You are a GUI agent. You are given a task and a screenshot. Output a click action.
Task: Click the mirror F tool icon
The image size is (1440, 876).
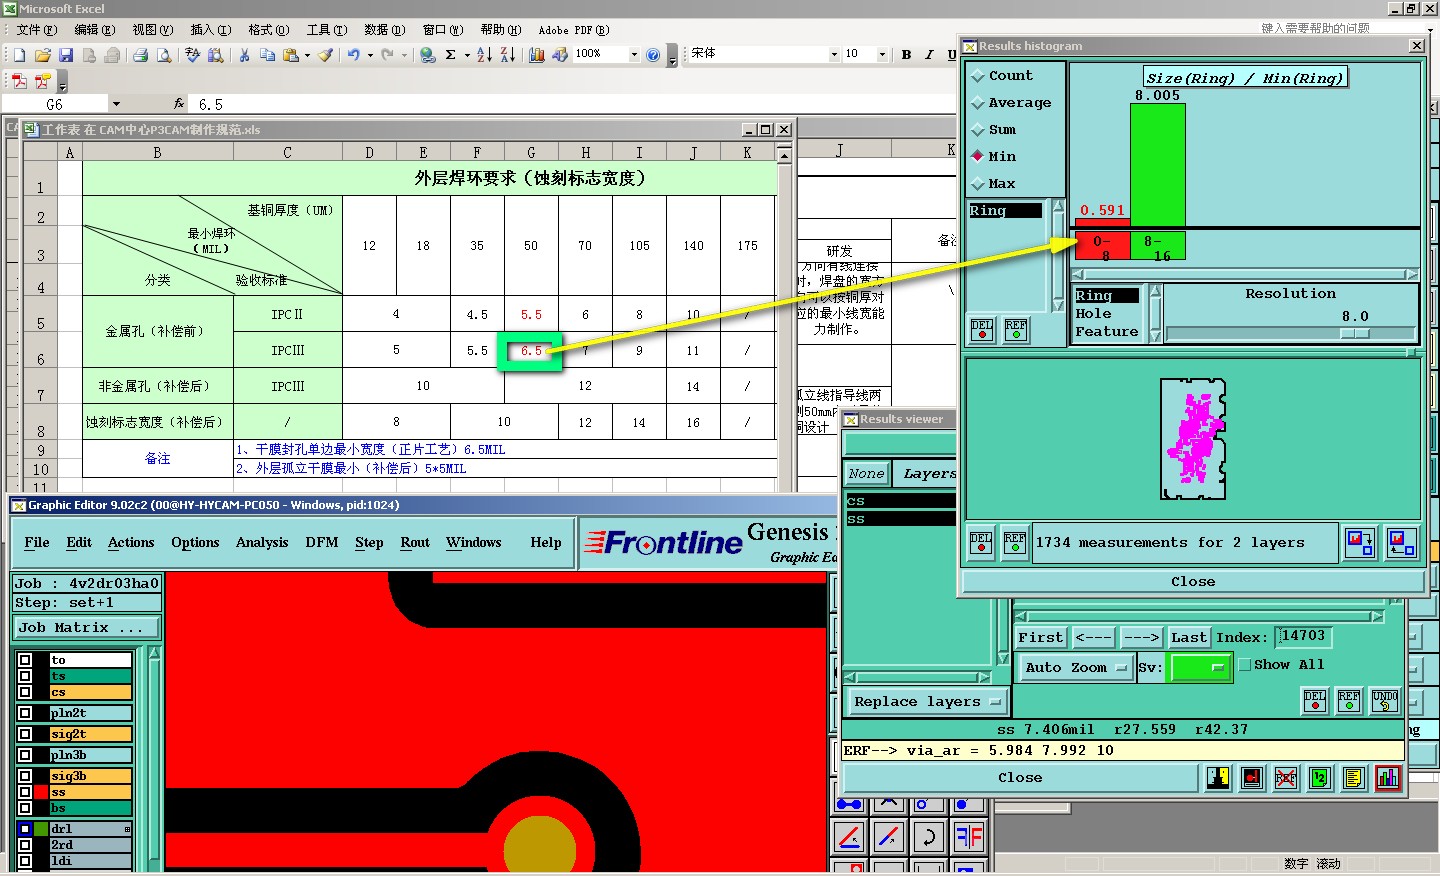pyautogui.click(x=969, y=836)
